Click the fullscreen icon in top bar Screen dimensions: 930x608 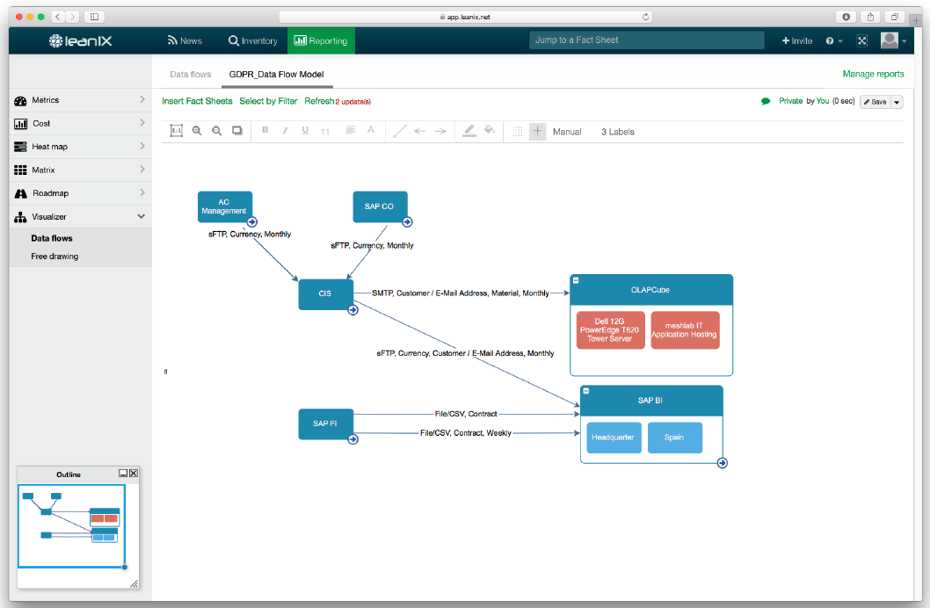(861, 41)
